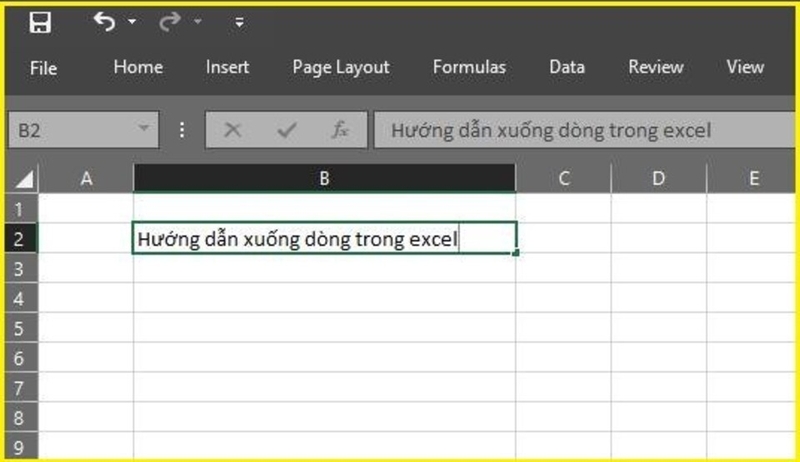Image resolution: width=800 pixels, height=462 pixels.
Task: Select row 3 header
Action: [21, 268]
